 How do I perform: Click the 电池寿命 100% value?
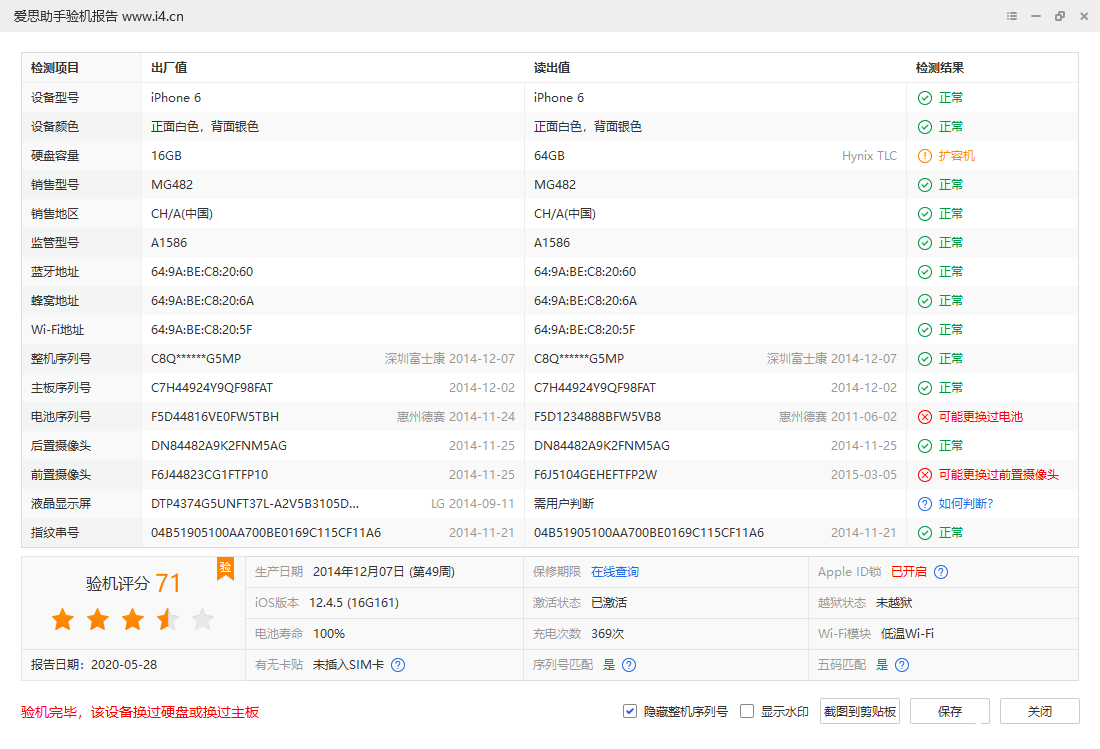[328, 633]
